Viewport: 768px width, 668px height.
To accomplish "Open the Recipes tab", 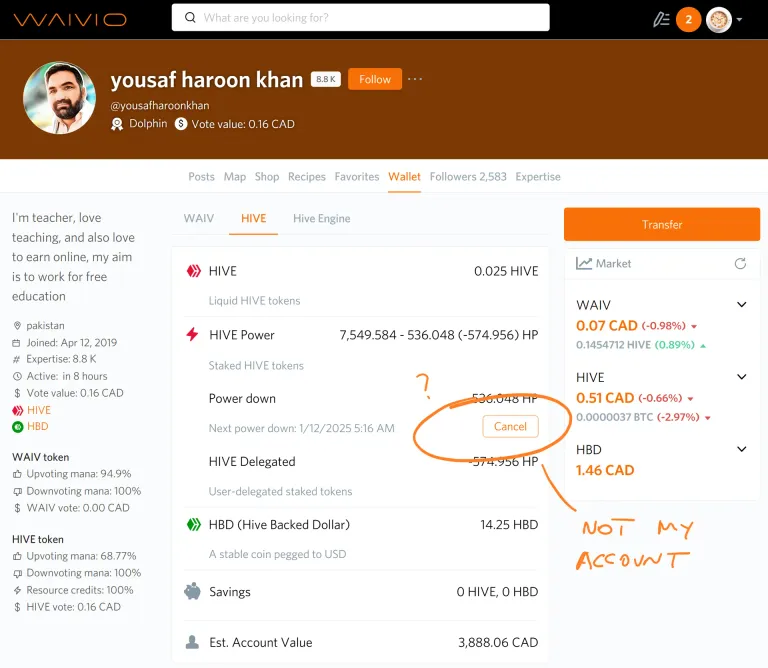I will (x=307, y=176).
